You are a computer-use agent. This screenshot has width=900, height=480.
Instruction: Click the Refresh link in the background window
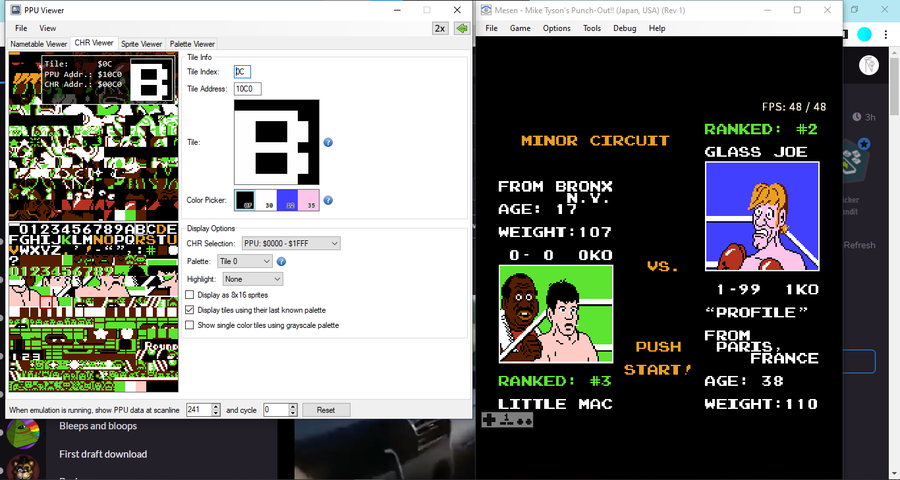[859, 245]
